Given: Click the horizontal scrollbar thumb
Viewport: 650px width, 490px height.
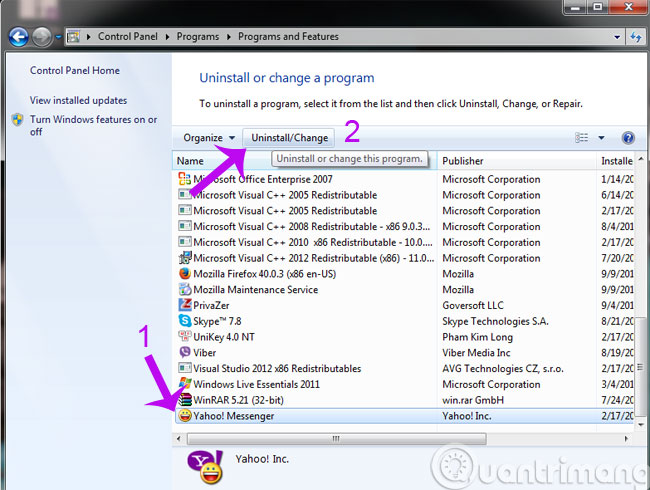Looking at the screenshot, I should coord(336,438).
